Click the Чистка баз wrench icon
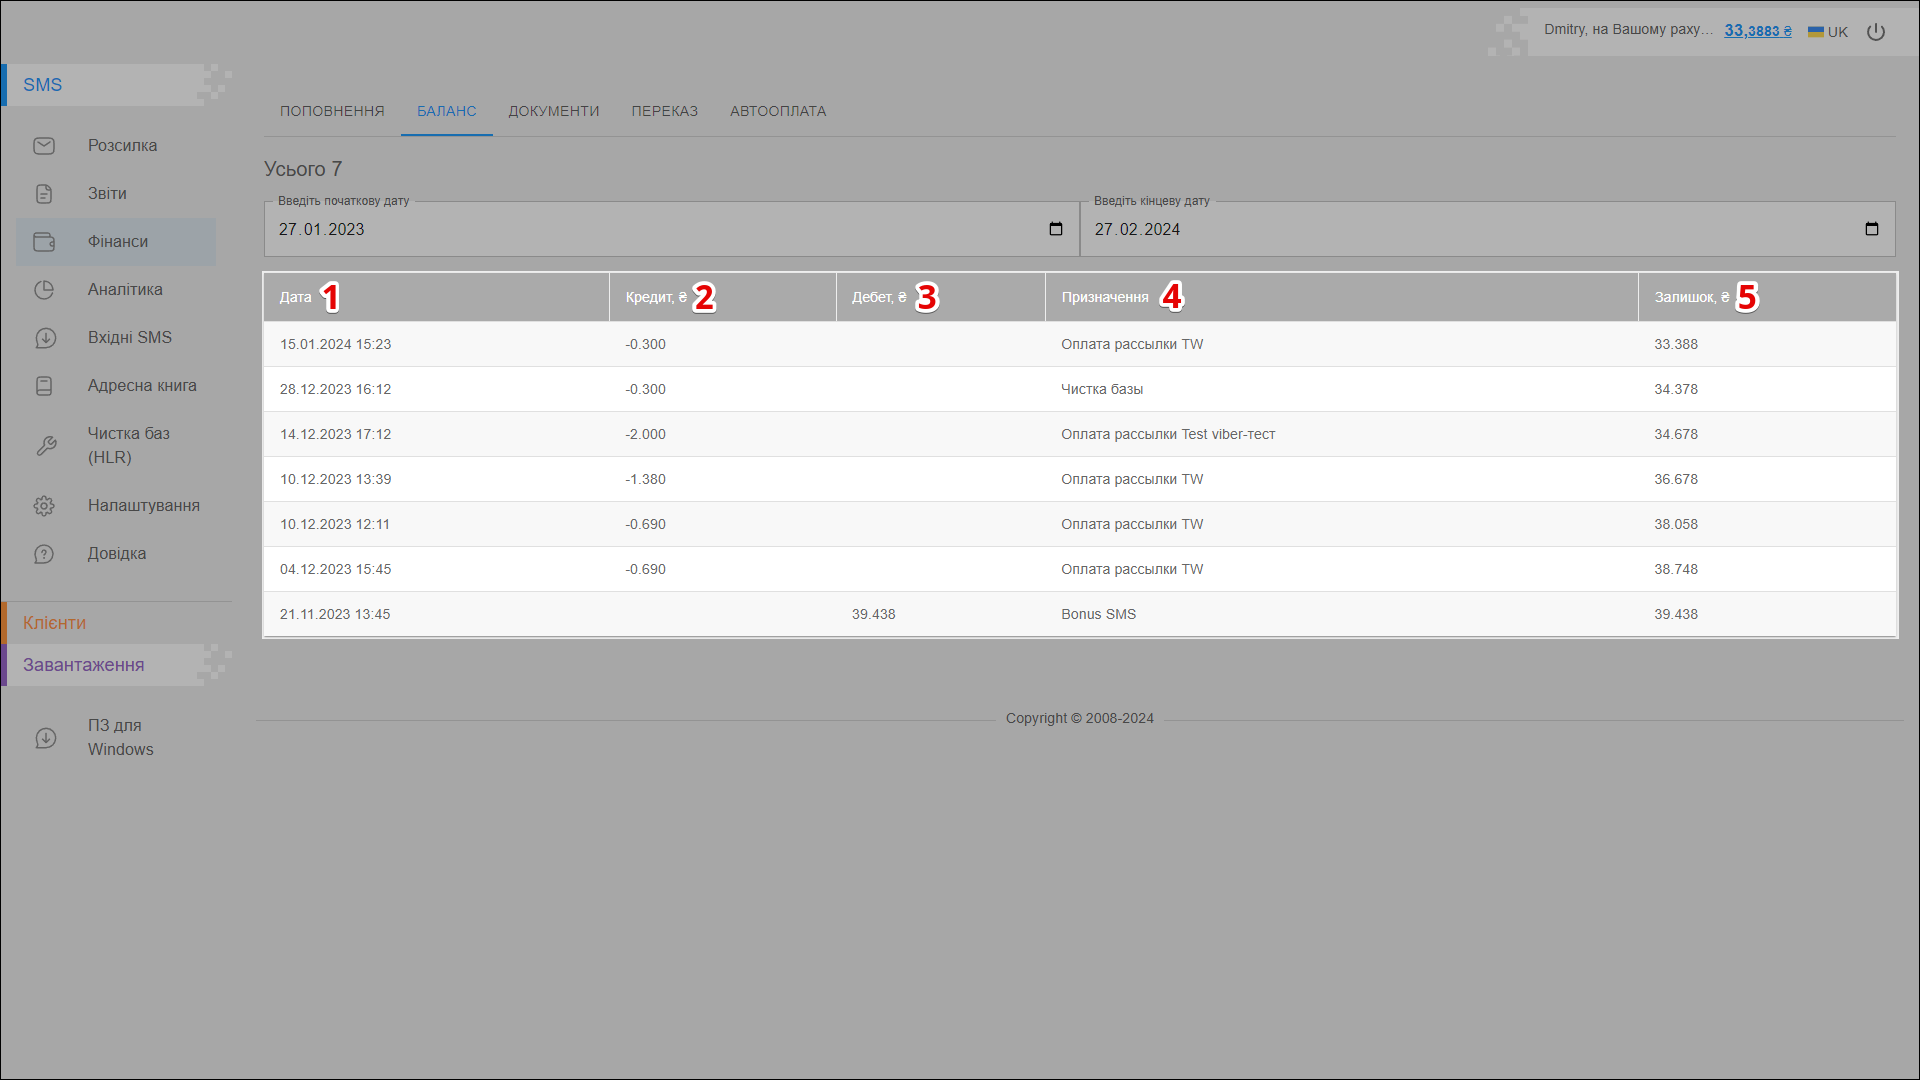 pos(46,446)
